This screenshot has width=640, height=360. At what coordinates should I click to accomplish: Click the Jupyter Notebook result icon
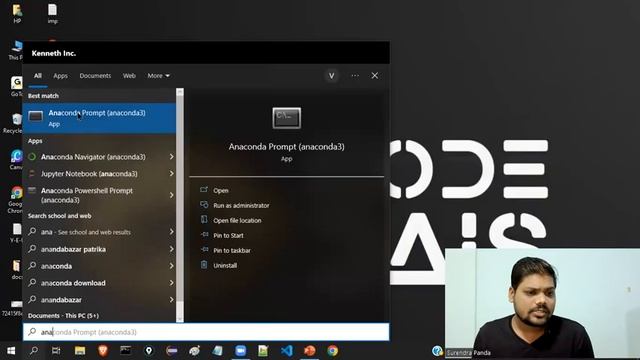pyautogui.click(x=32, y=173)
